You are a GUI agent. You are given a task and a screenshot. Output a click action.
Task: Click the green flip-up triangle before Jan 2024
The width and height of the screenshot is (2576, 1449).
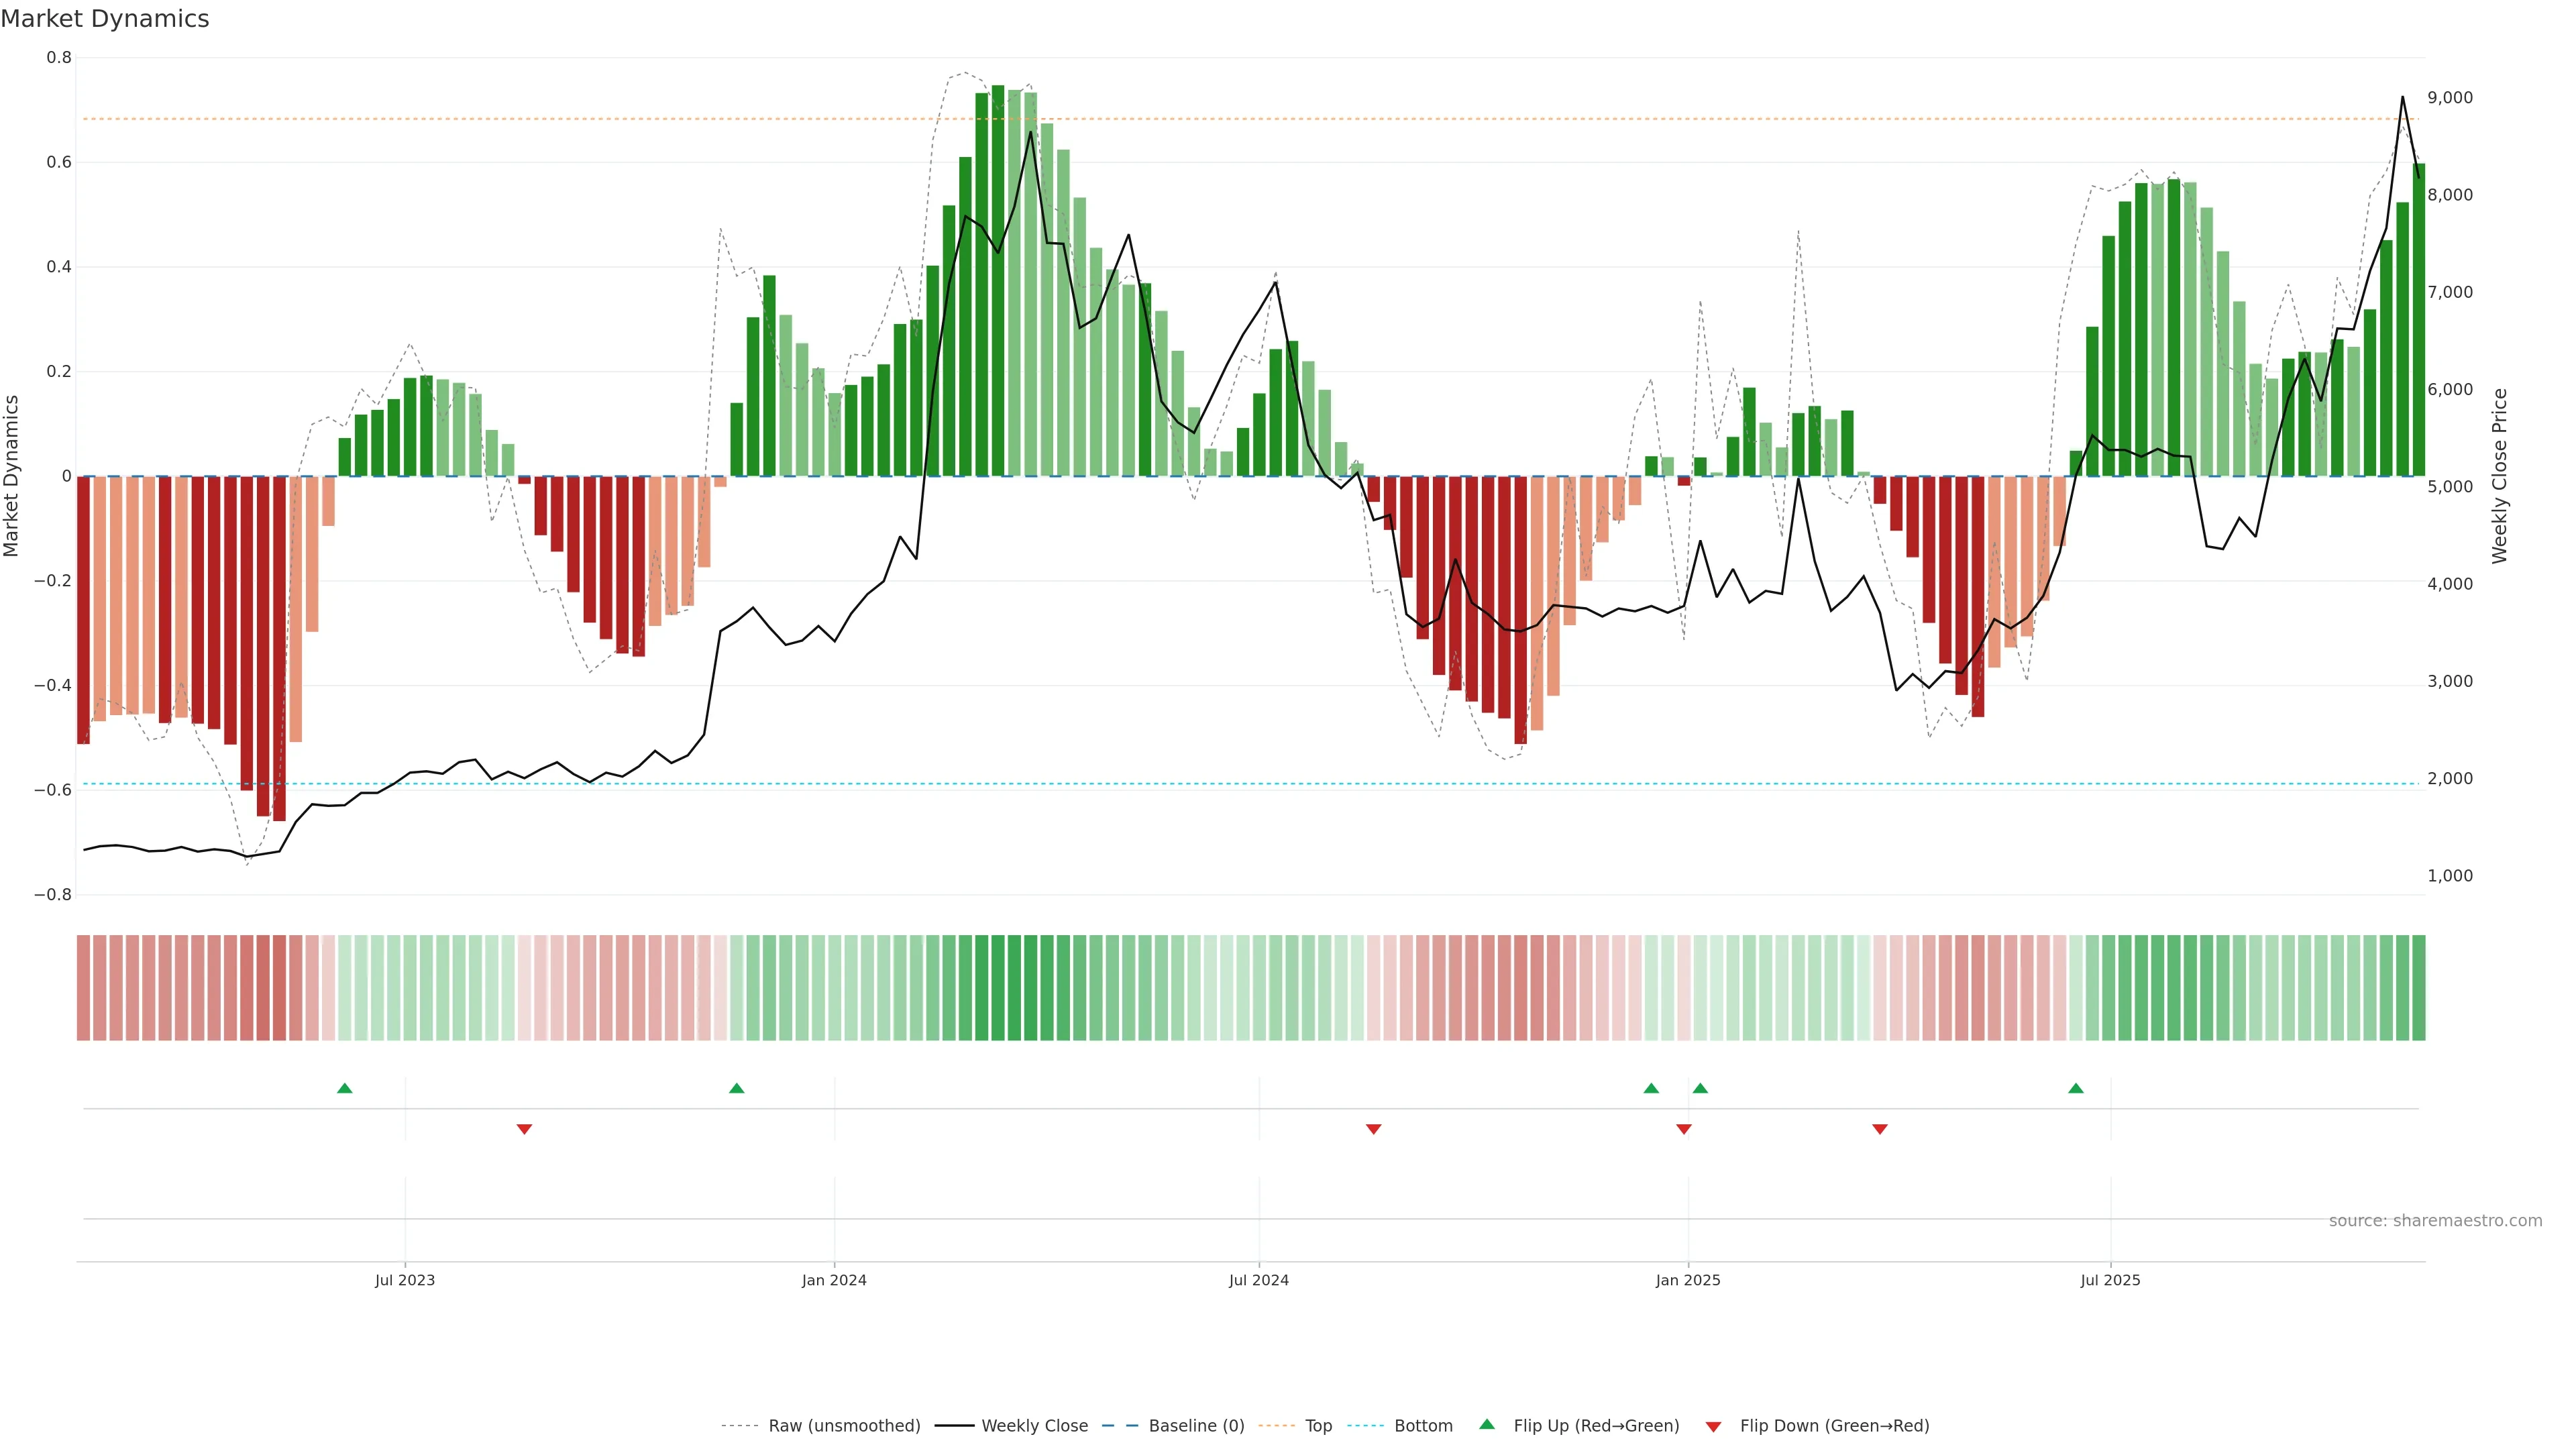tap(737, 1088)
